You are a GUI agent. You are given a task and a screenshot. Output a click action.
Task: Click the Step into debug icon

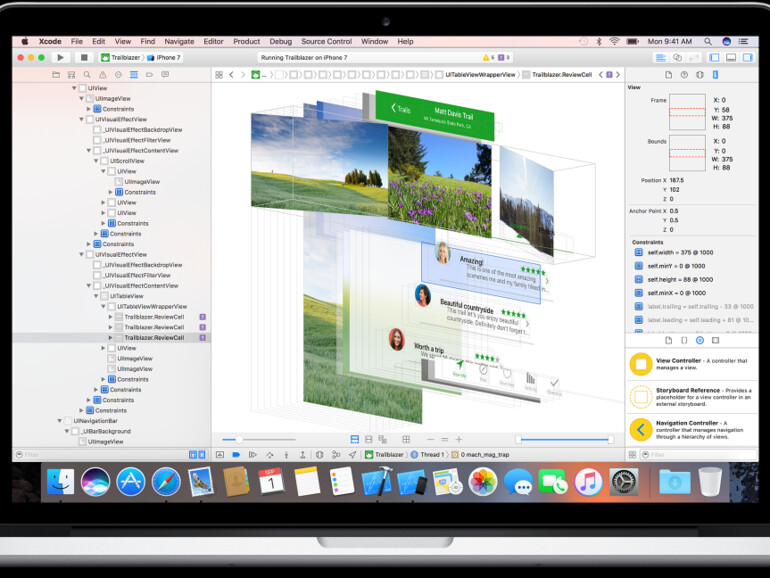coord(286,455)
